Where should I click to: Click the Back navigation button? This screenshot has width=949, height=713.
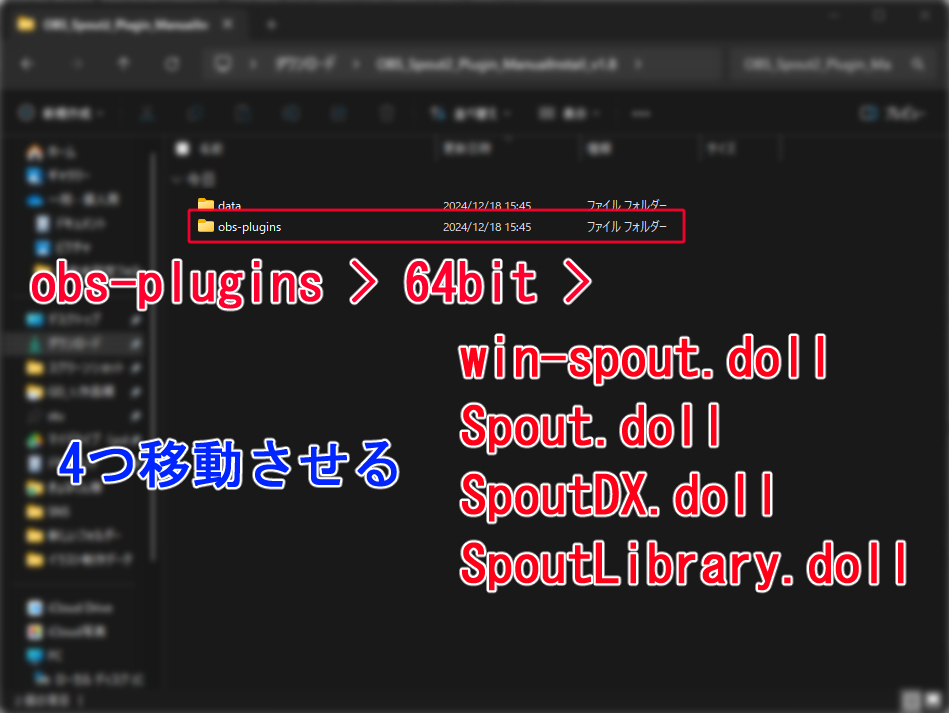[x=27, y=63]
